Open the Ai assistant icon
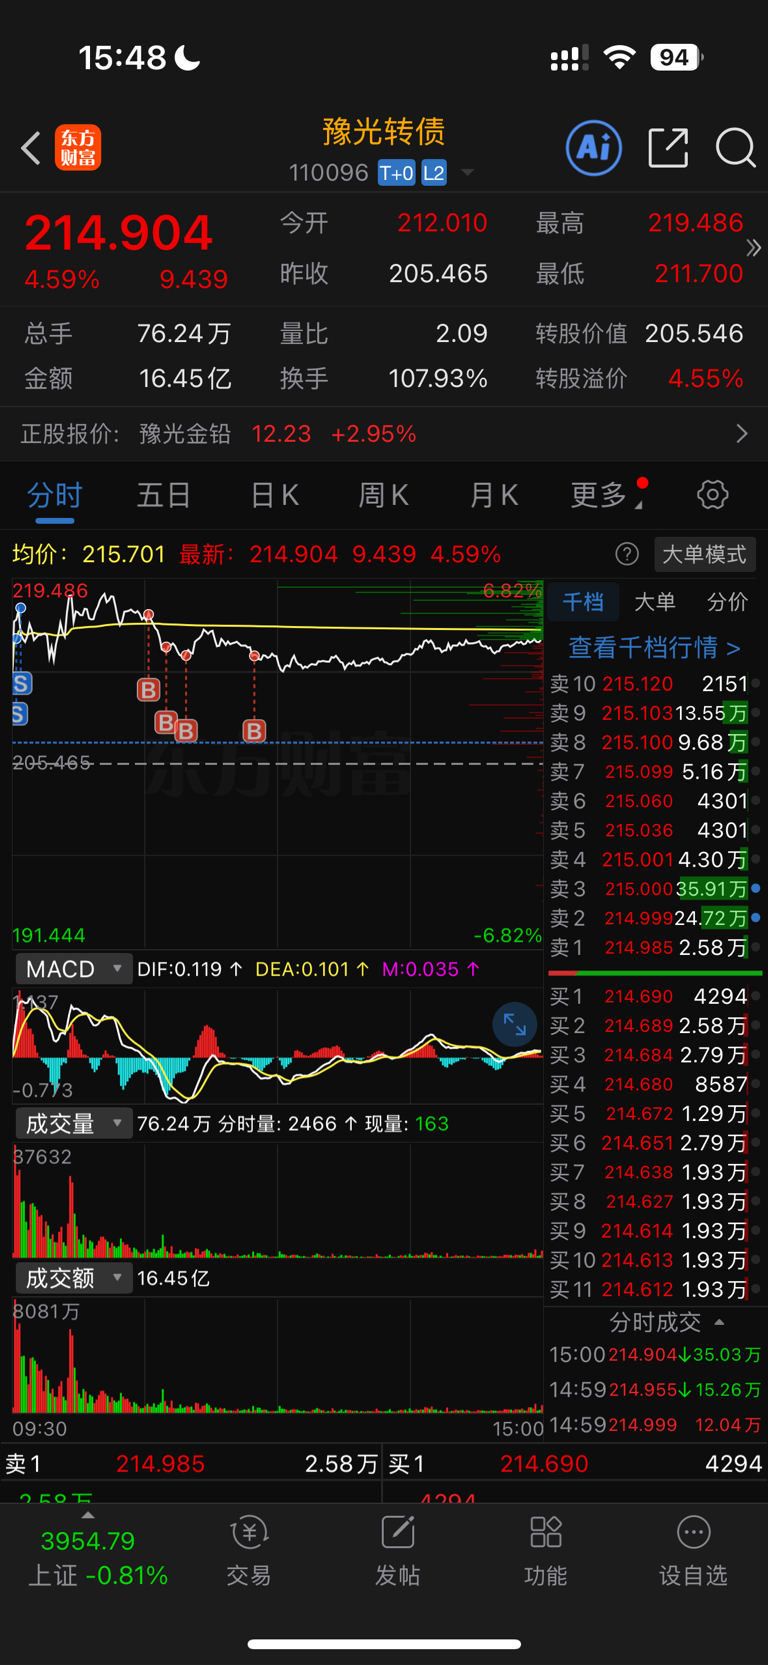This screenshot has width=769, height=1665. [x=594, y=148]
